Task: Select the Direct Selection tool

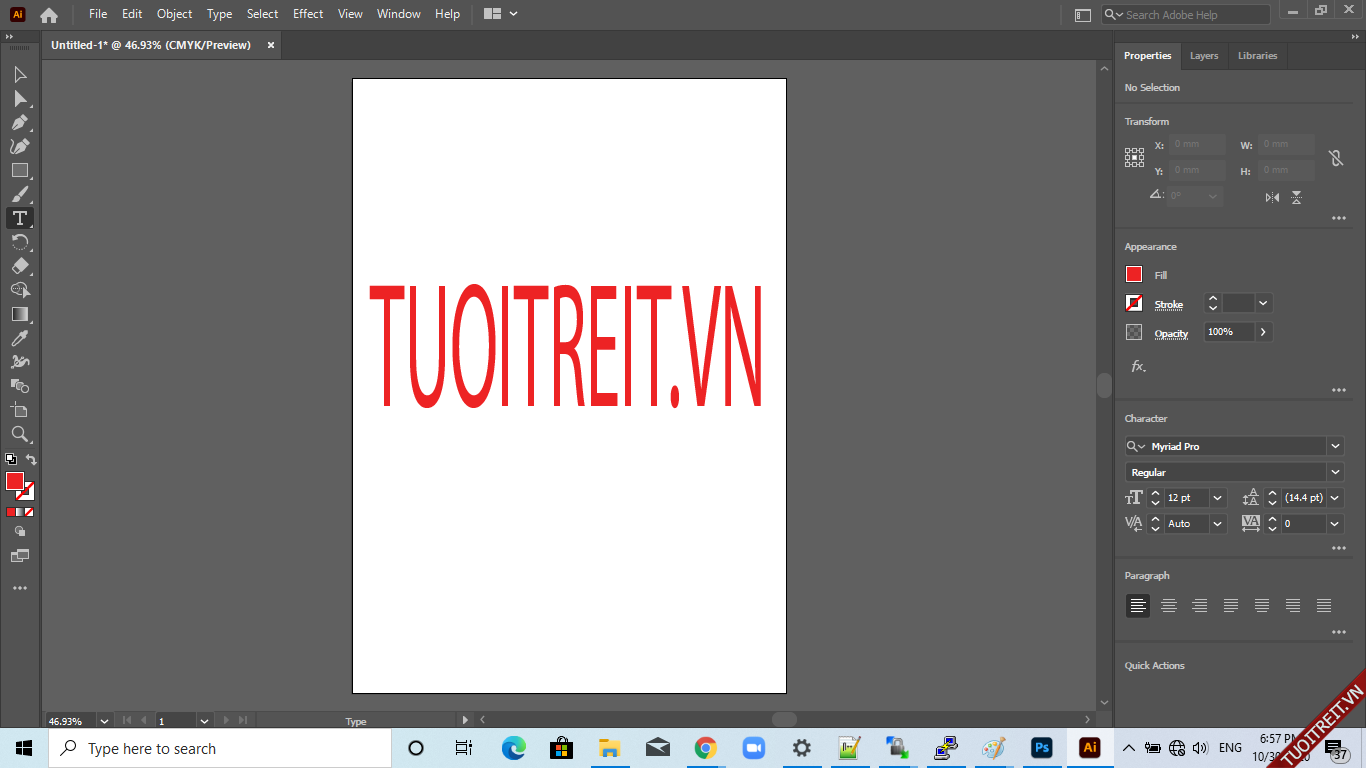Action: 19,98
